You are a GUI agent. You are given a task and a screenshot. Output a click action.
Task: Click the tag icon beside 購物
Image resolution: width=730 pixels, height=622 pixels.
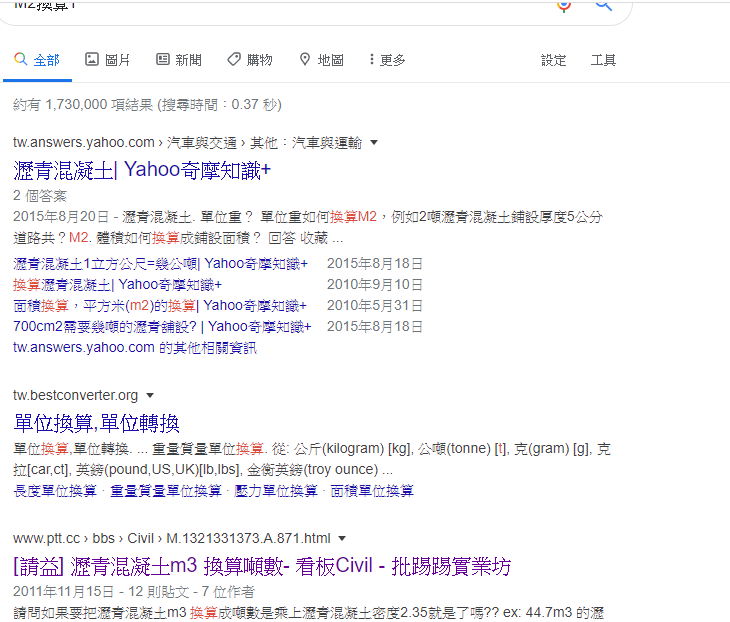tap(234, 59)
